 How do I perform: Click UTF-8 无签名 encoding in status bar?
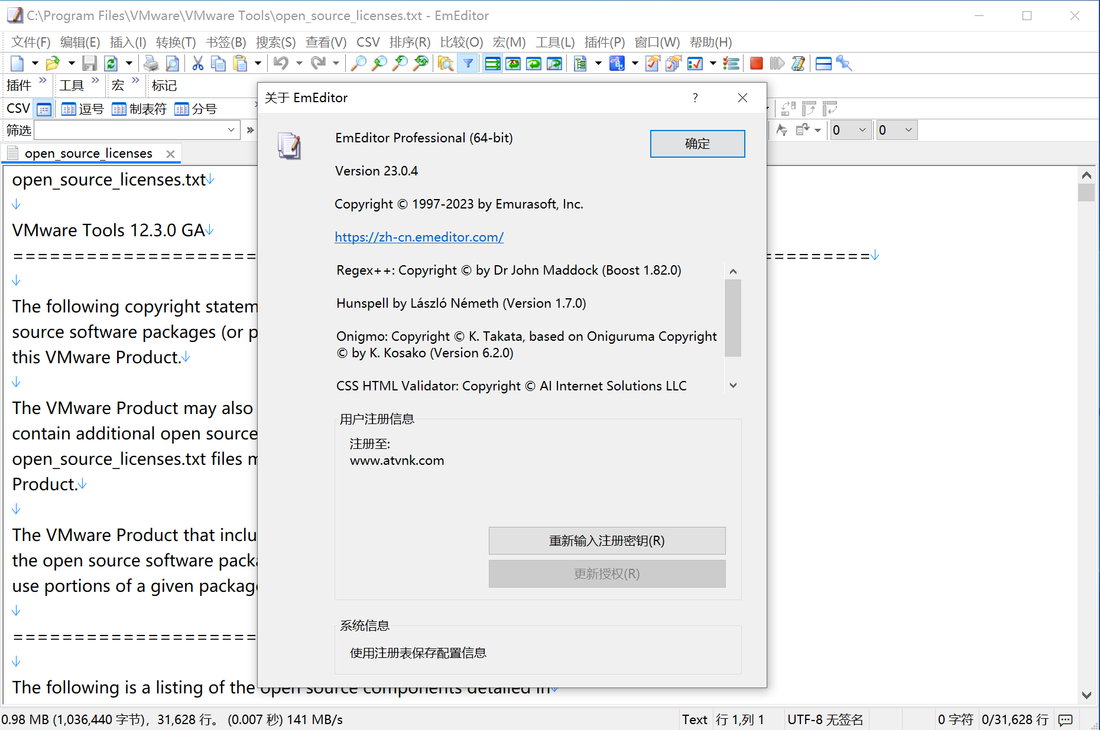click(x=825, y=719)
